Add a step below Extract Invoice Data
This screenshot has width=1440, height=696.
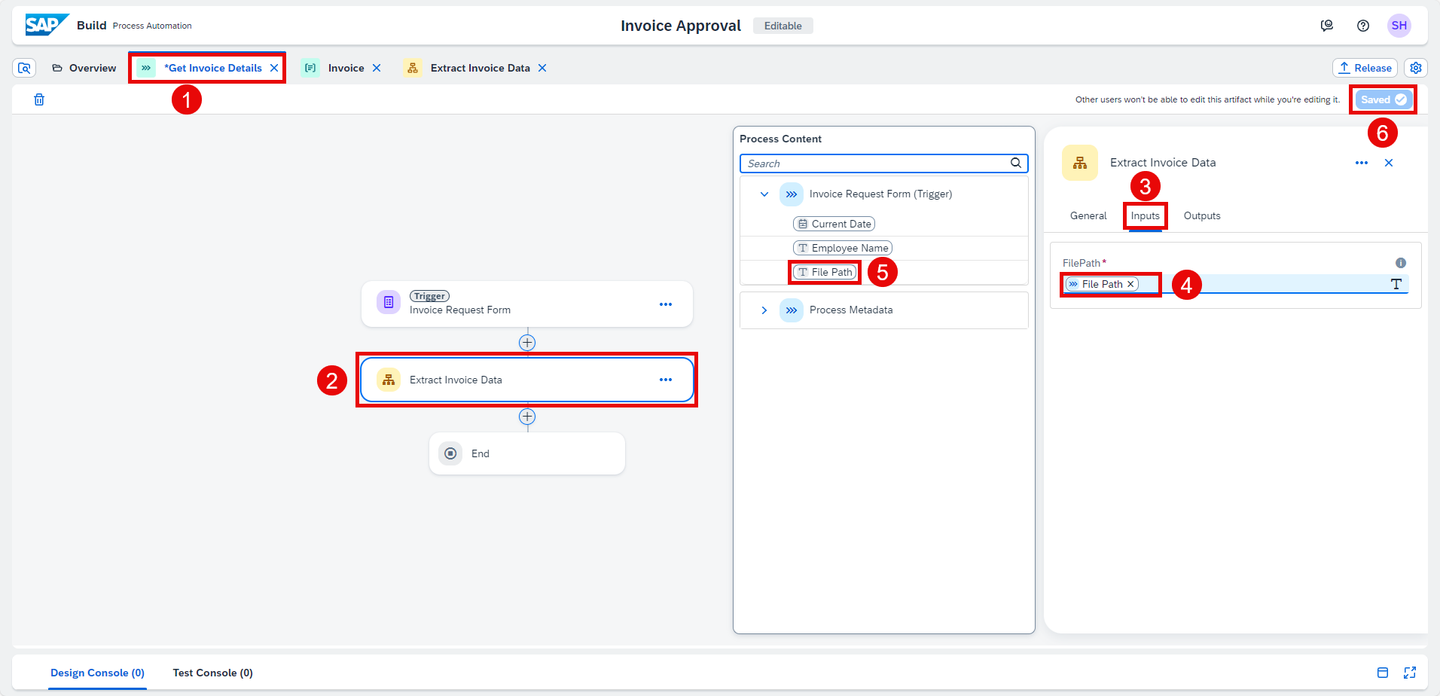(527, 416)
